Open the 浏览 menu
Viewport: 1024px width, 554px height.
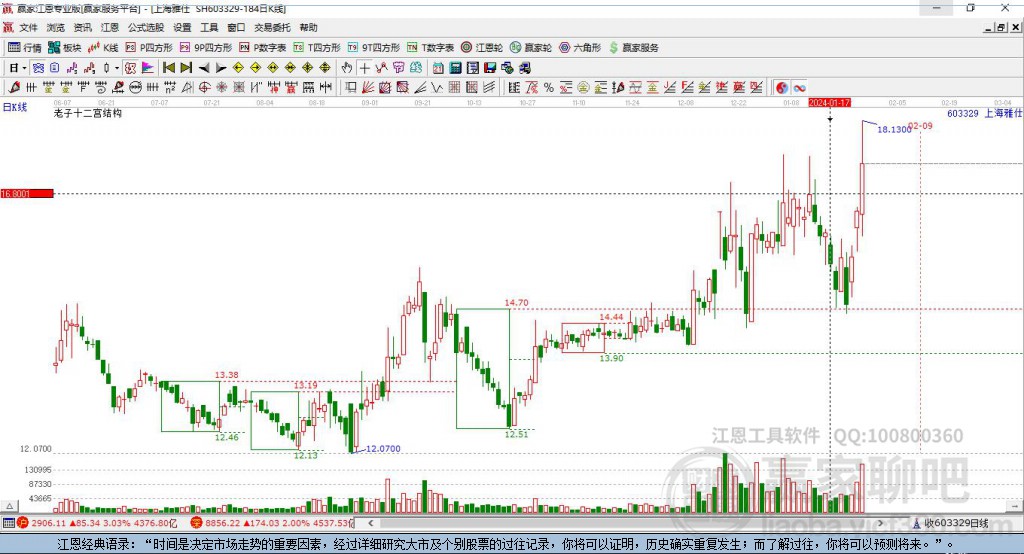56,27
